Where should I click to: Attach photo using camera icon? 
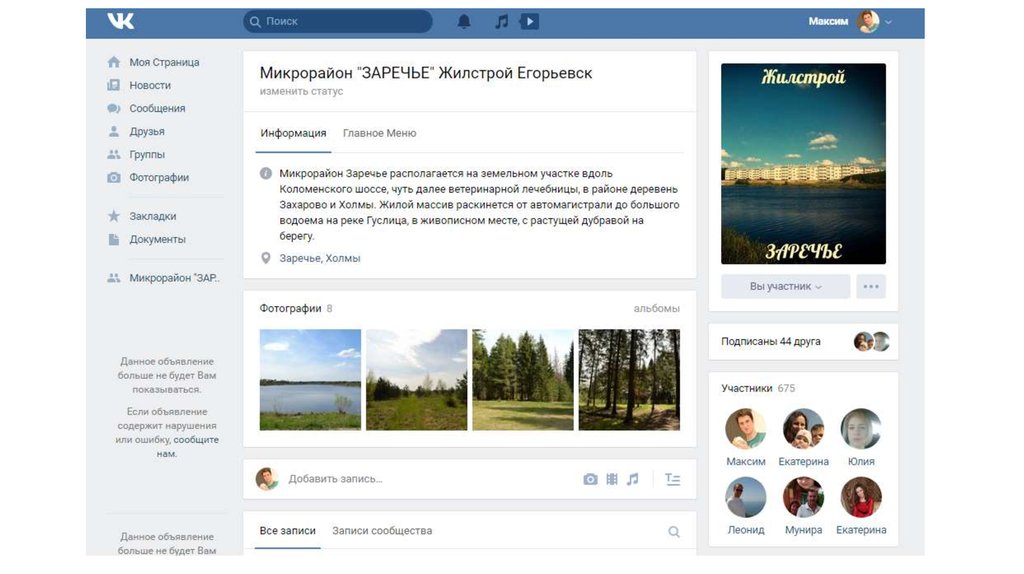tap(590, 479)
